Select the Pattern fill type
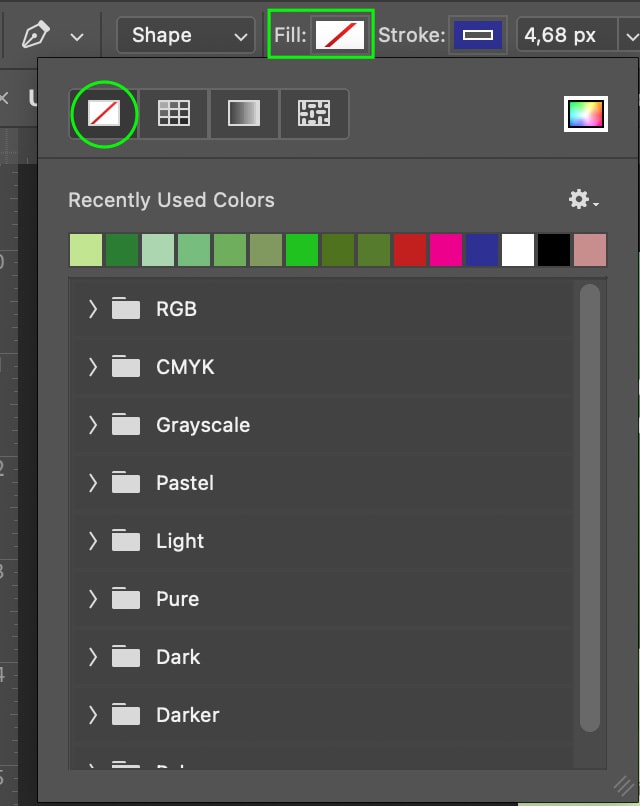640x806 pixels. (x=314, y=114)
